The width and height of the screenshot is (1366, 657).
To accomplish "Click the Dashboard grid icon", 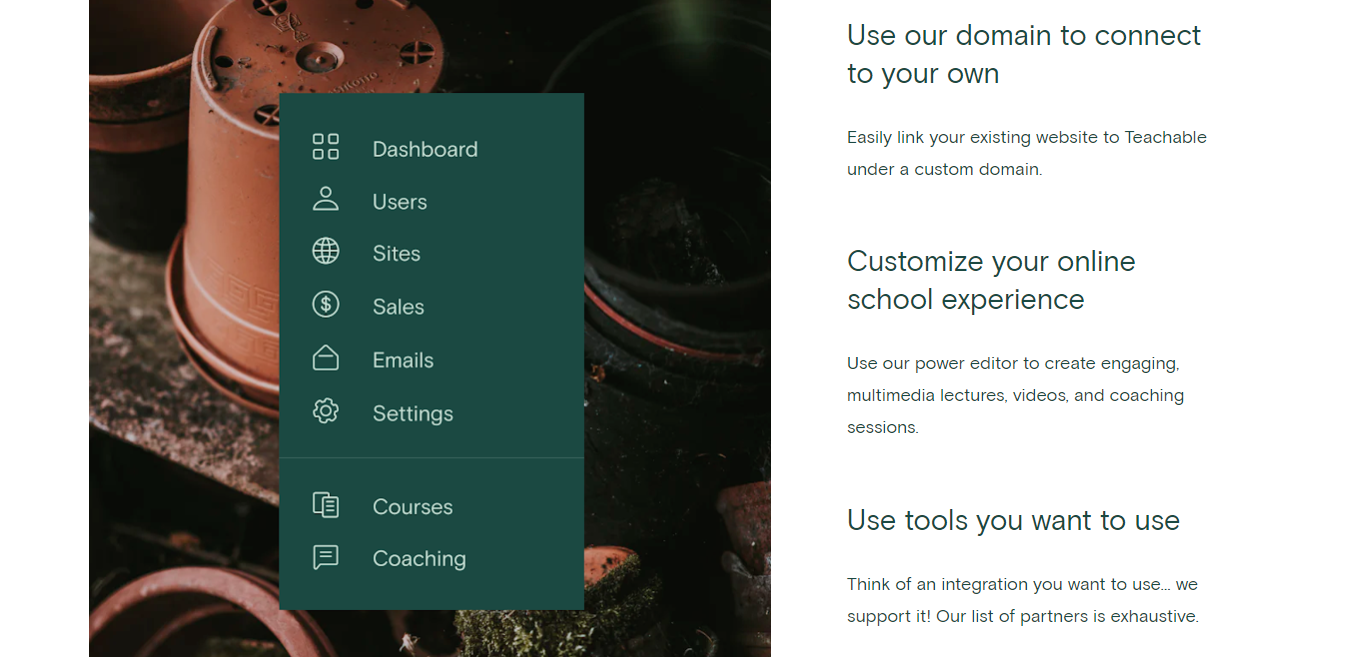I will pyautogui.click(x=326, y=147).
